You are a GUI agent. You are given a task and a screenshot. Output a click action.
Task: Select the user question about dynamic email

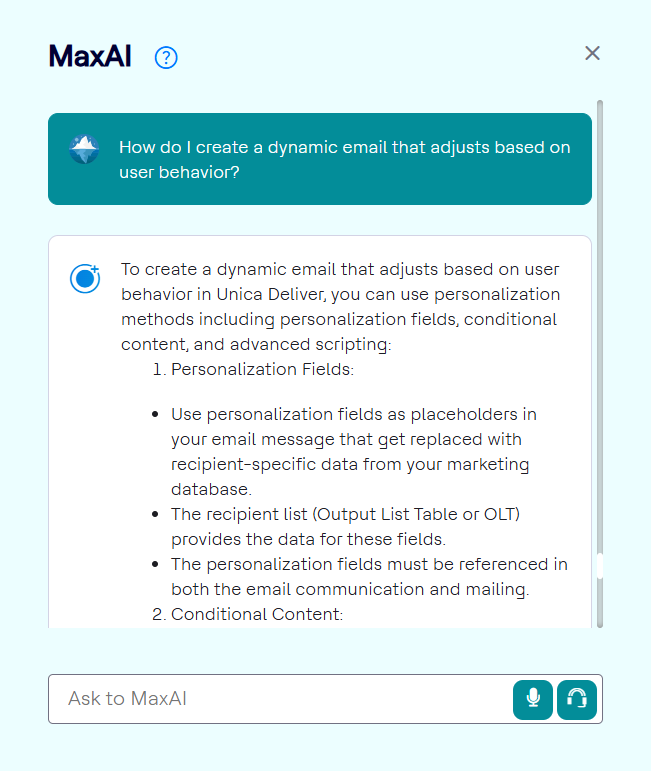344,159
